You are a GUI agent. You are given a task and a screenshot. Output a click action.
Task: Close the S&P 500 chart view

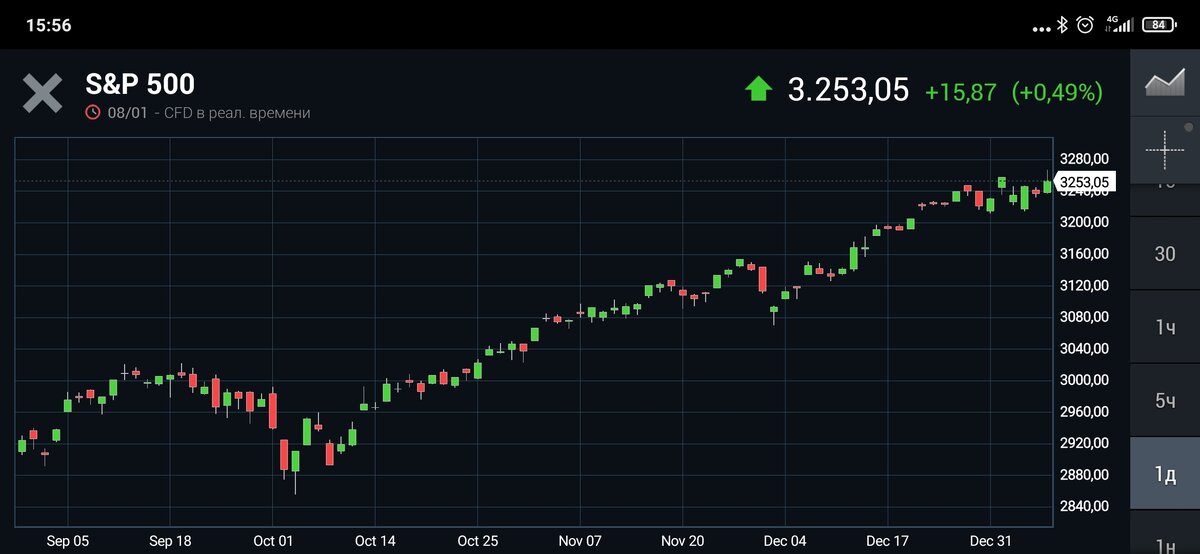(x=42, y=93)
